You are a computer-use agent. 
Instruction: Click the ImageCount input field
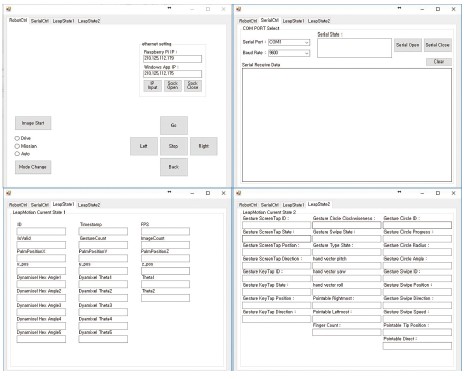pos(165,245)
